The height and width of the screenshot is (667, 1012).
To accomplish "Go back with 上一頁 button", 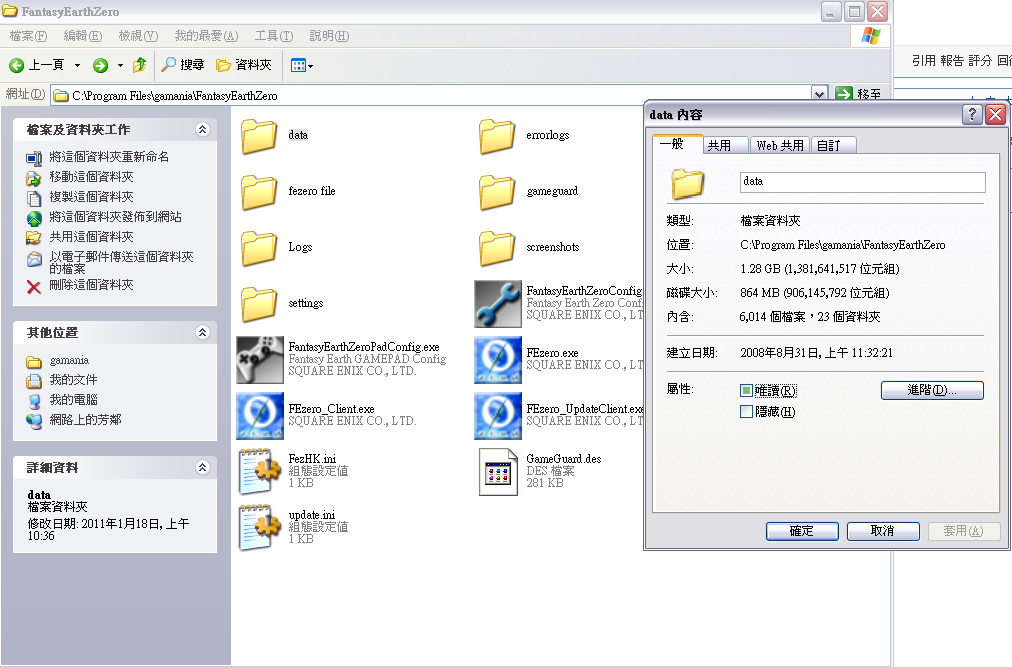I will click(x=37, y=65).
